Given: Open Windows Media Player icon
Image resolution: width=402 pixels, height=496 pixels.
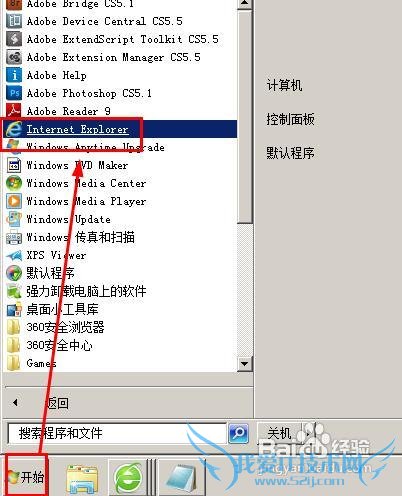Looking at the screenshot, I should click(x=14, y=201).
